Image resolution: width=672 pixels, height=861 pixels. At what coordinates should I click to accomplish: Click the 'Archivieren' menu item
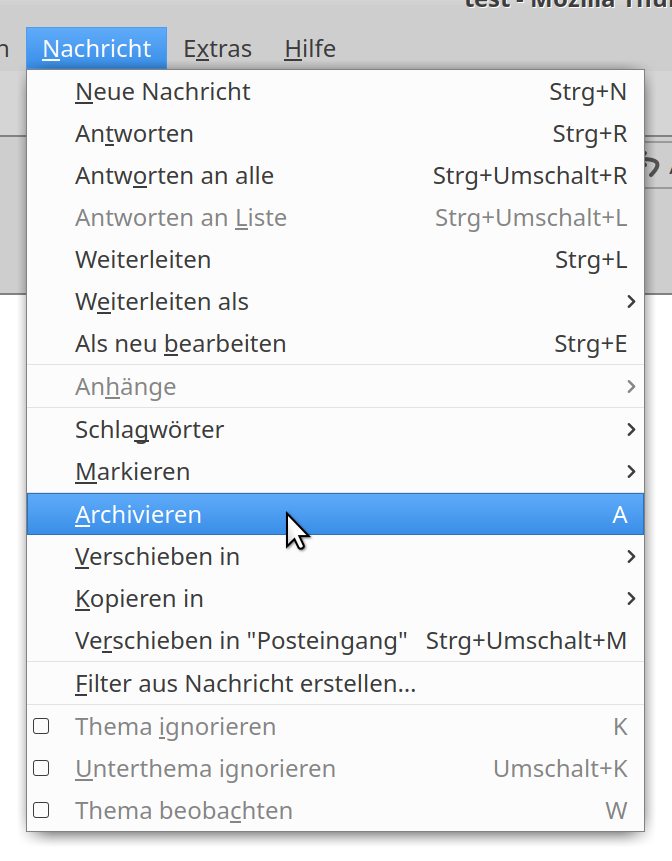click(x=139, y=515)
